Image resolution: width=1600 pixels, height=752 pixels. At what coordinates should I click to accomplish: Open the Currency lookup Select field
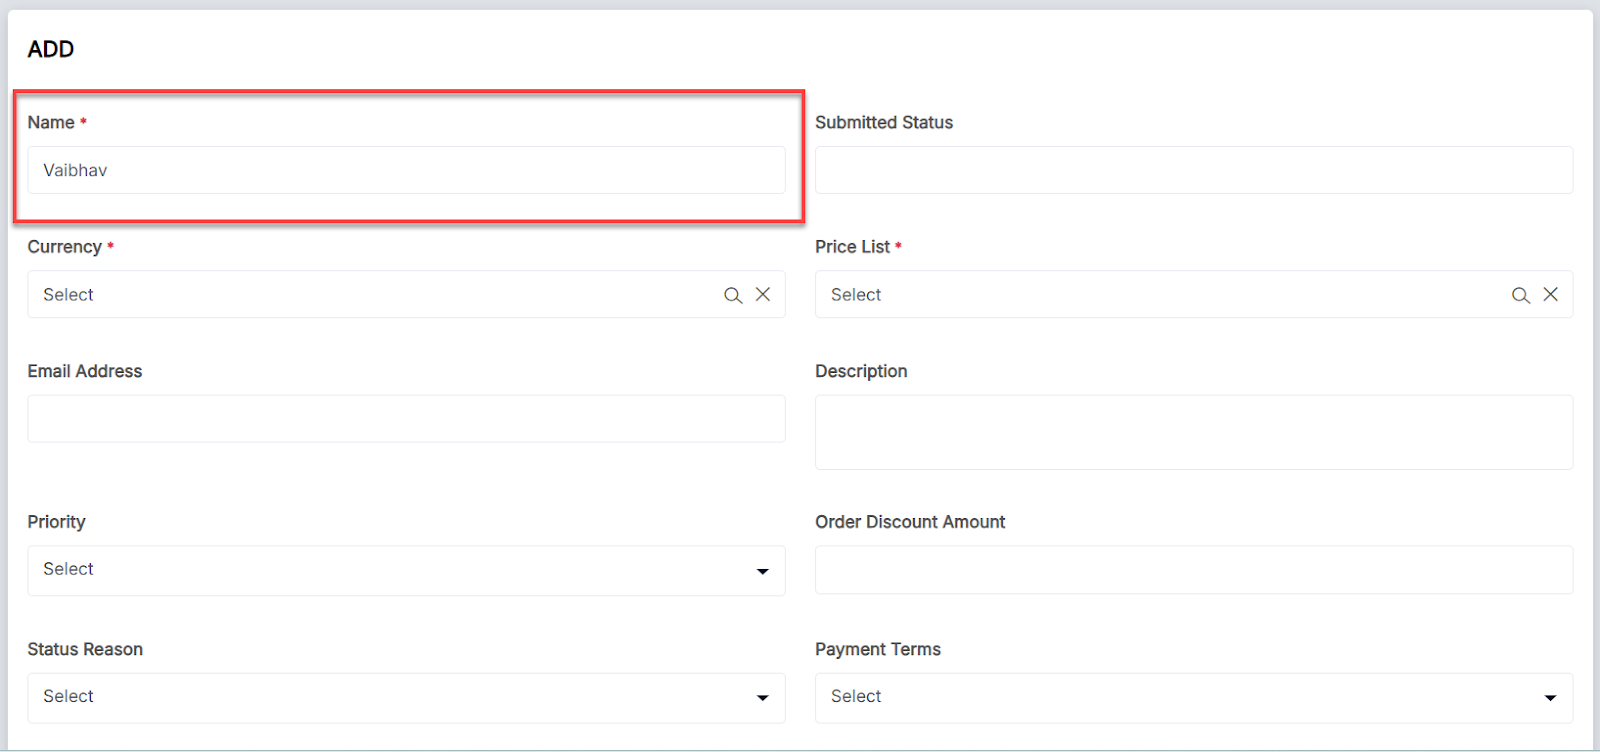click(x=370, y=295)
